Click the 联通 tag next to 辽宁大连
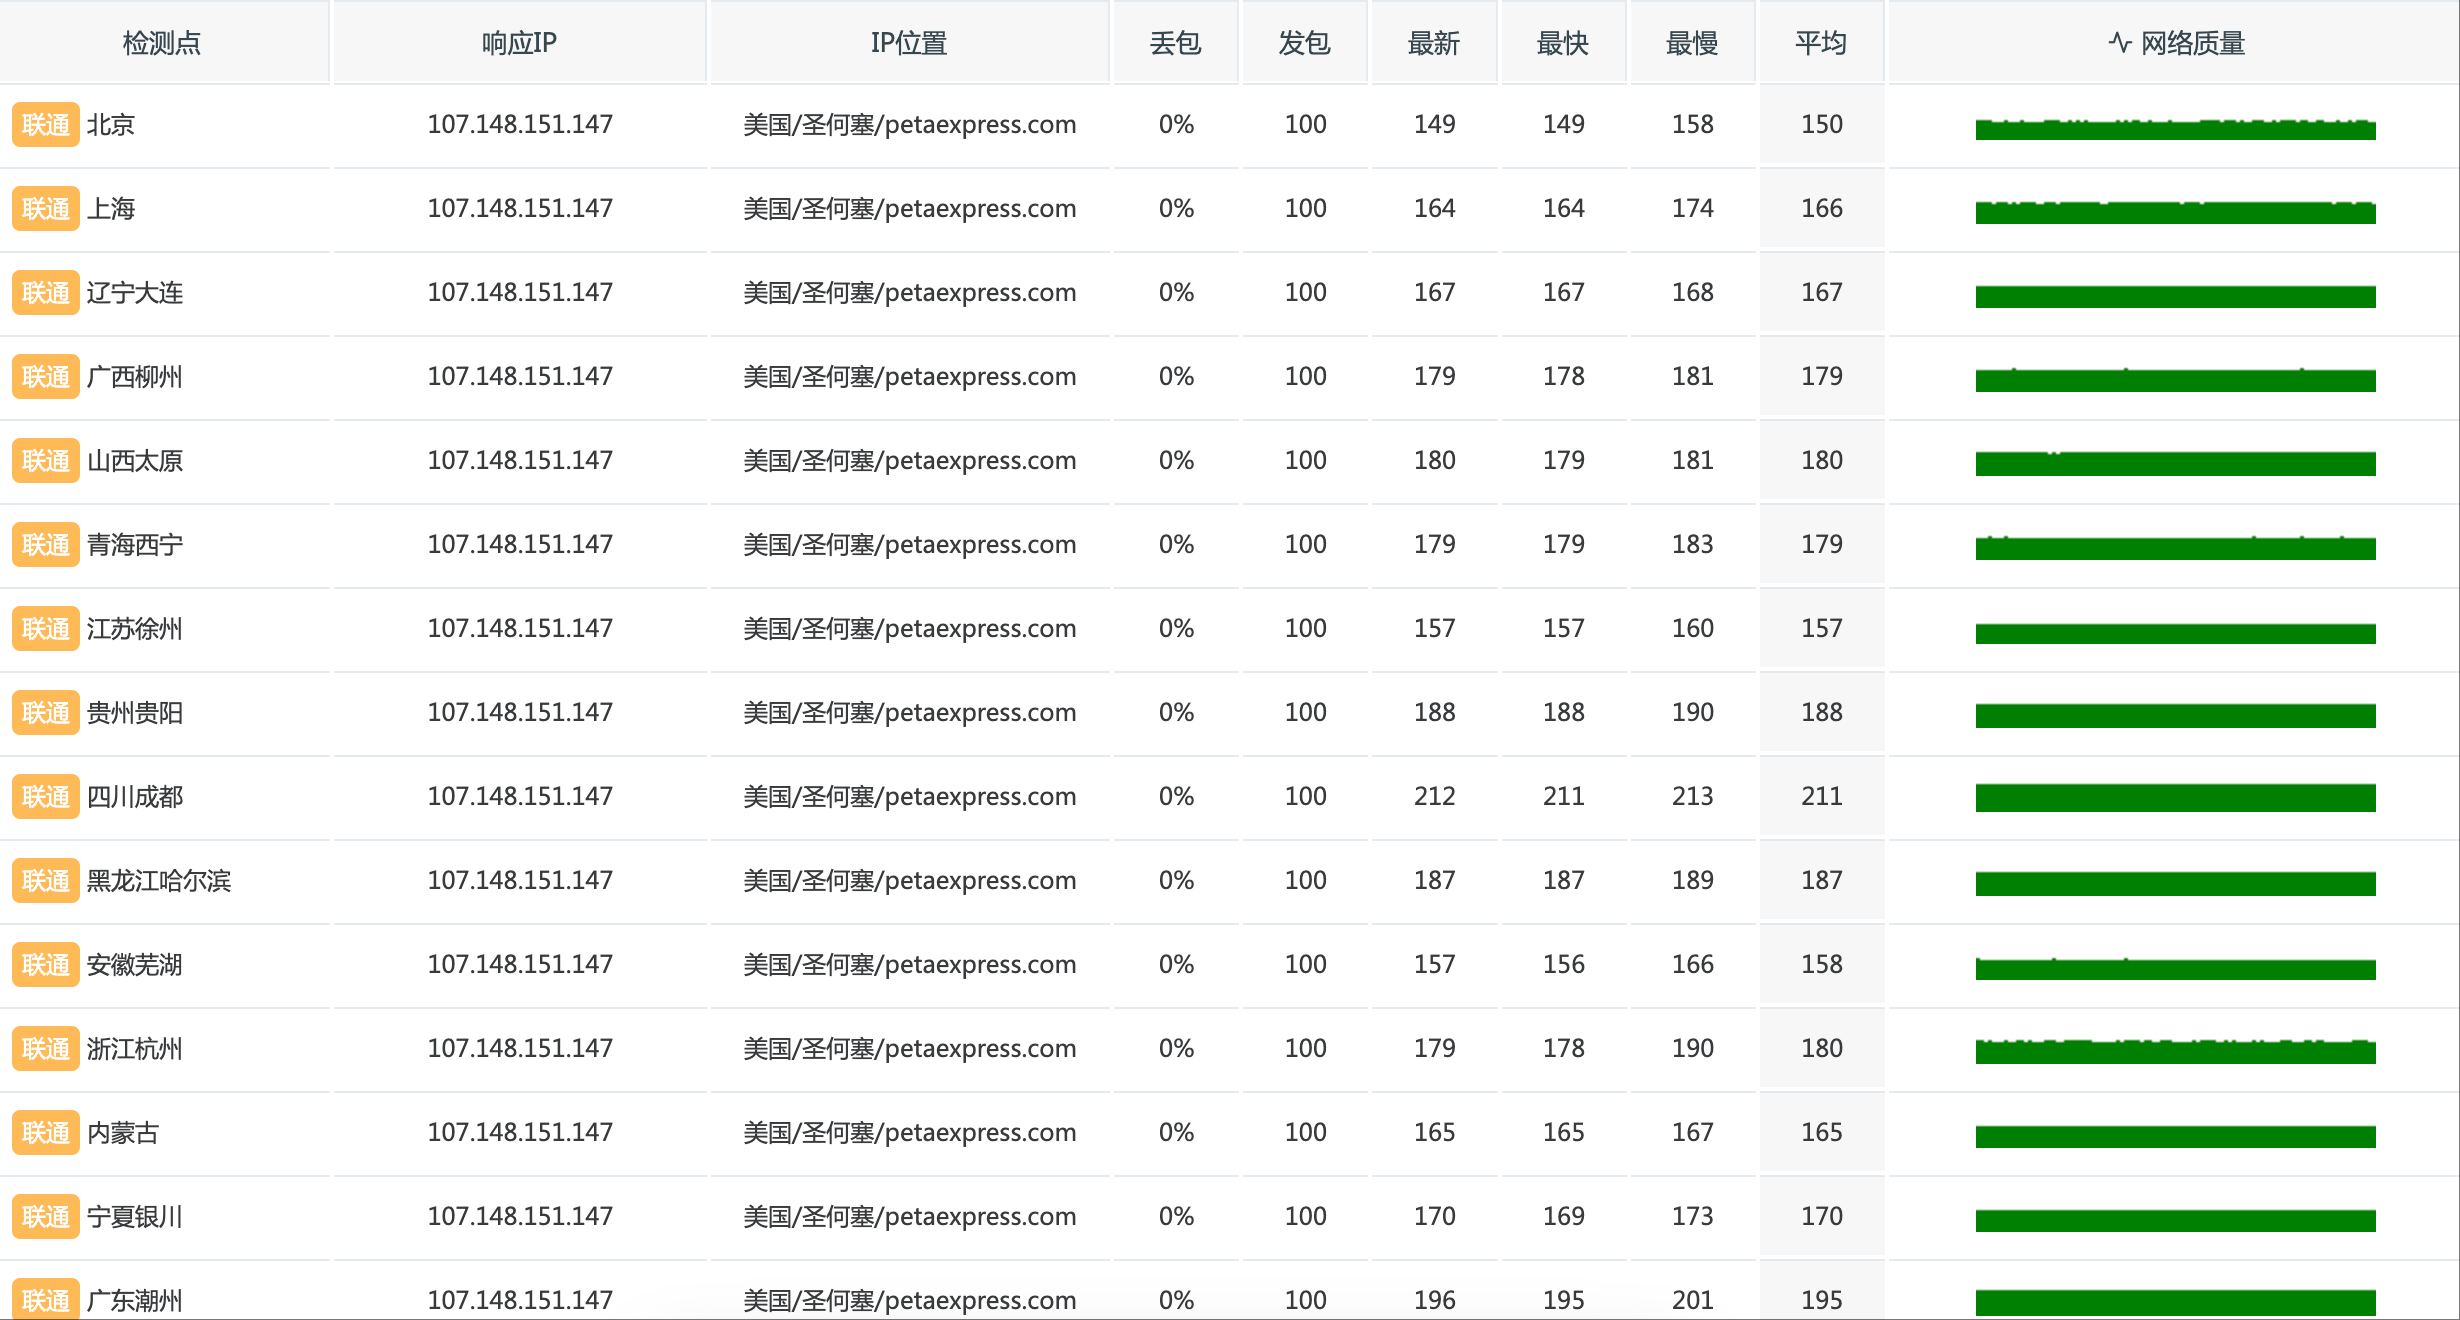The width and height of the screenshot is (2460, 1320). click(x=46, y=293)
